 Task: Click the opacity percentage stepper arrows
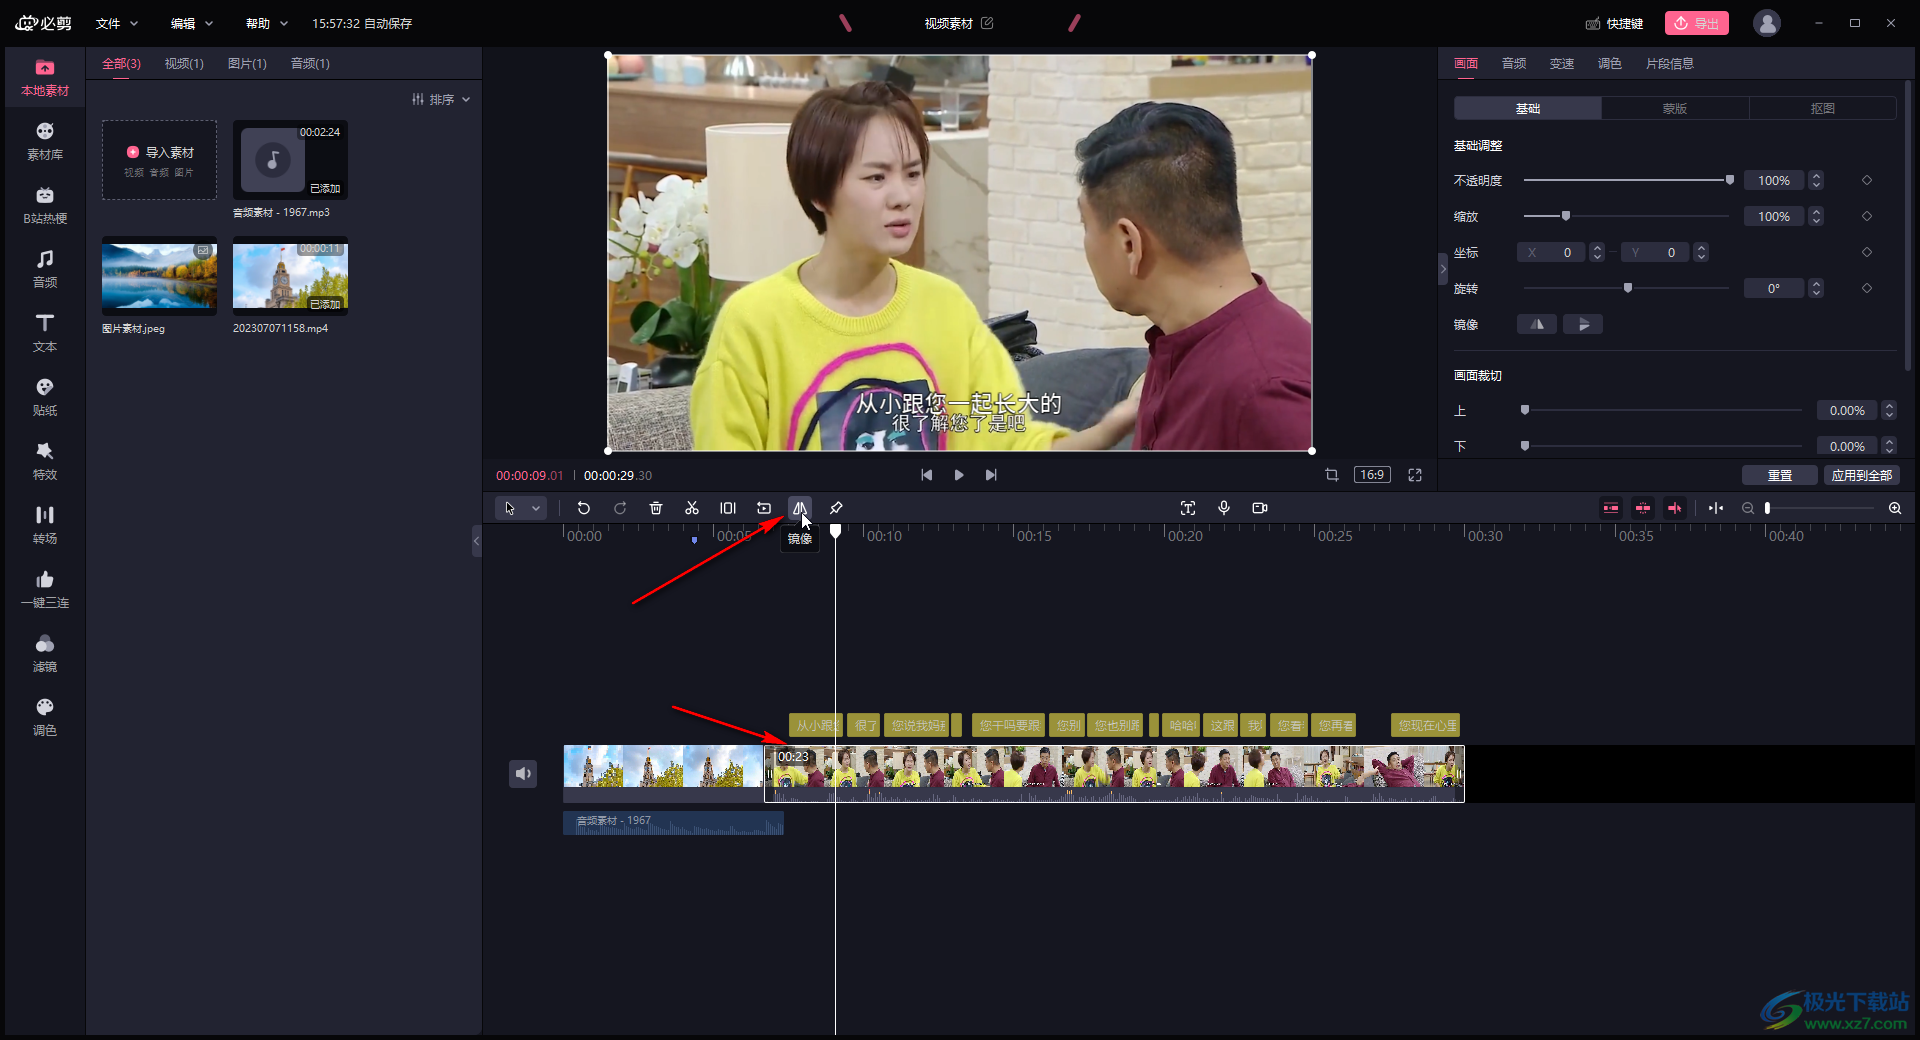(x=1817, y=180)
